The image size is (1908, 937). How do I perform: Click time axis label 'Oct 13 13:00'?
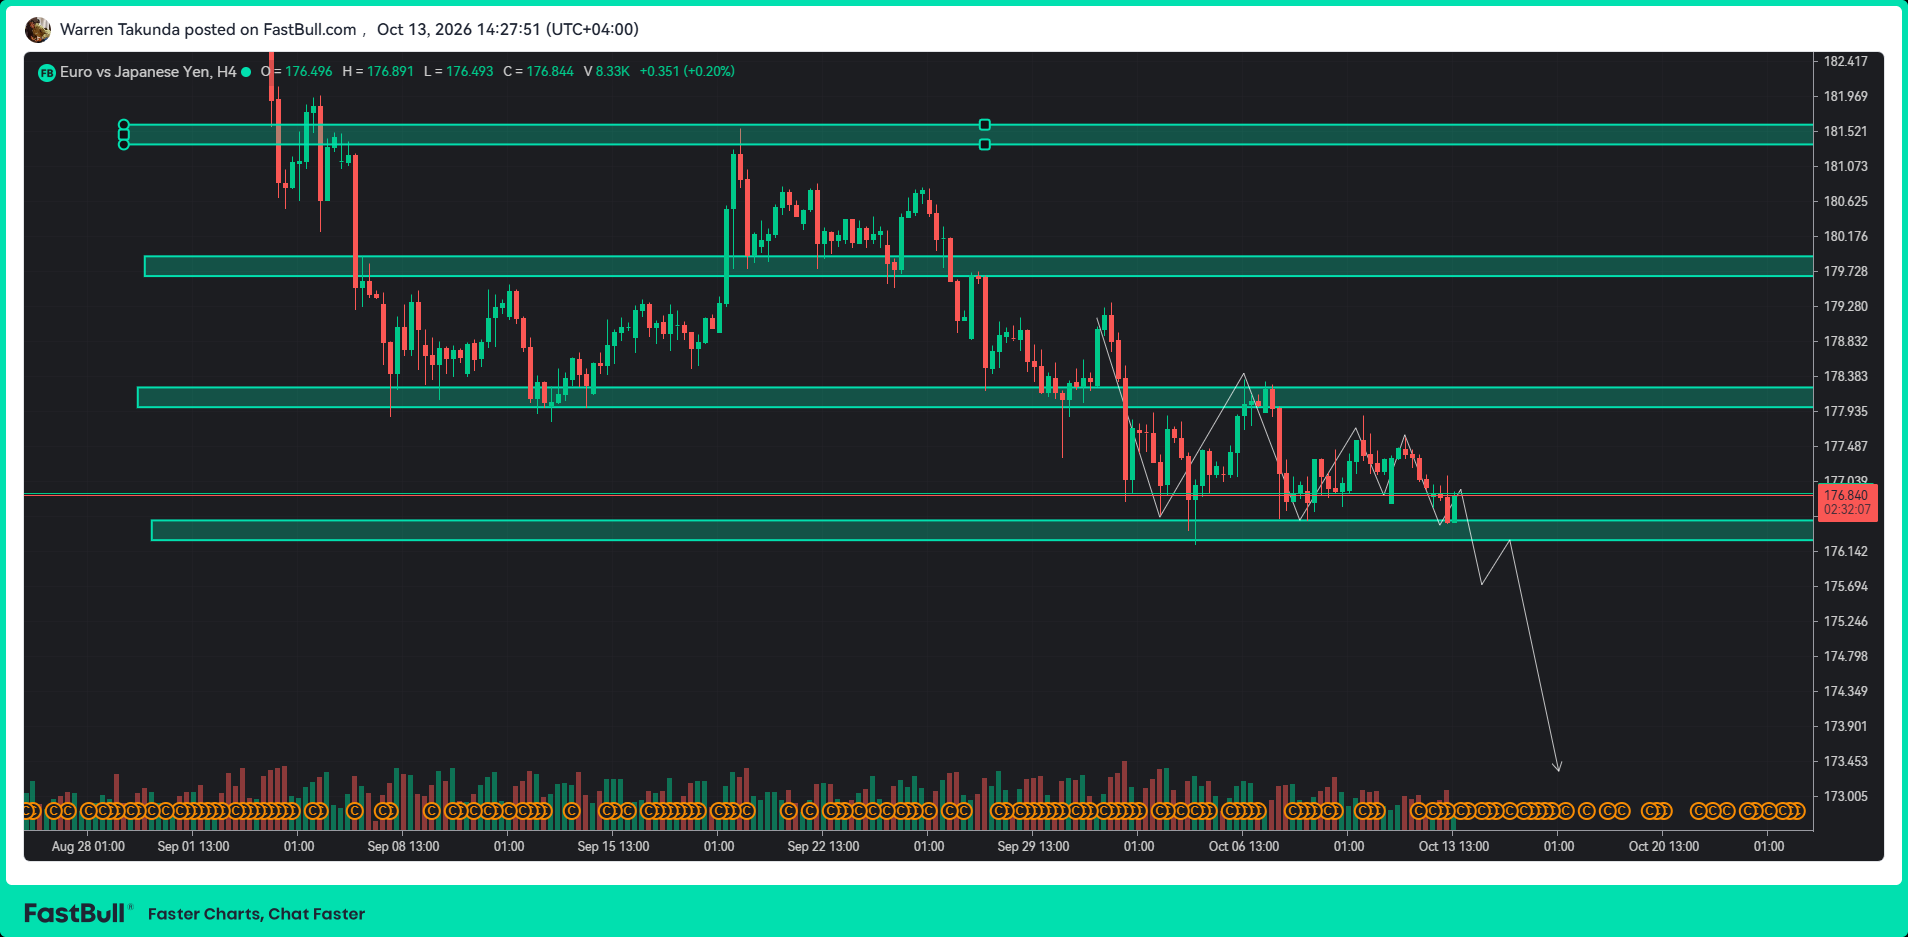1454,847
